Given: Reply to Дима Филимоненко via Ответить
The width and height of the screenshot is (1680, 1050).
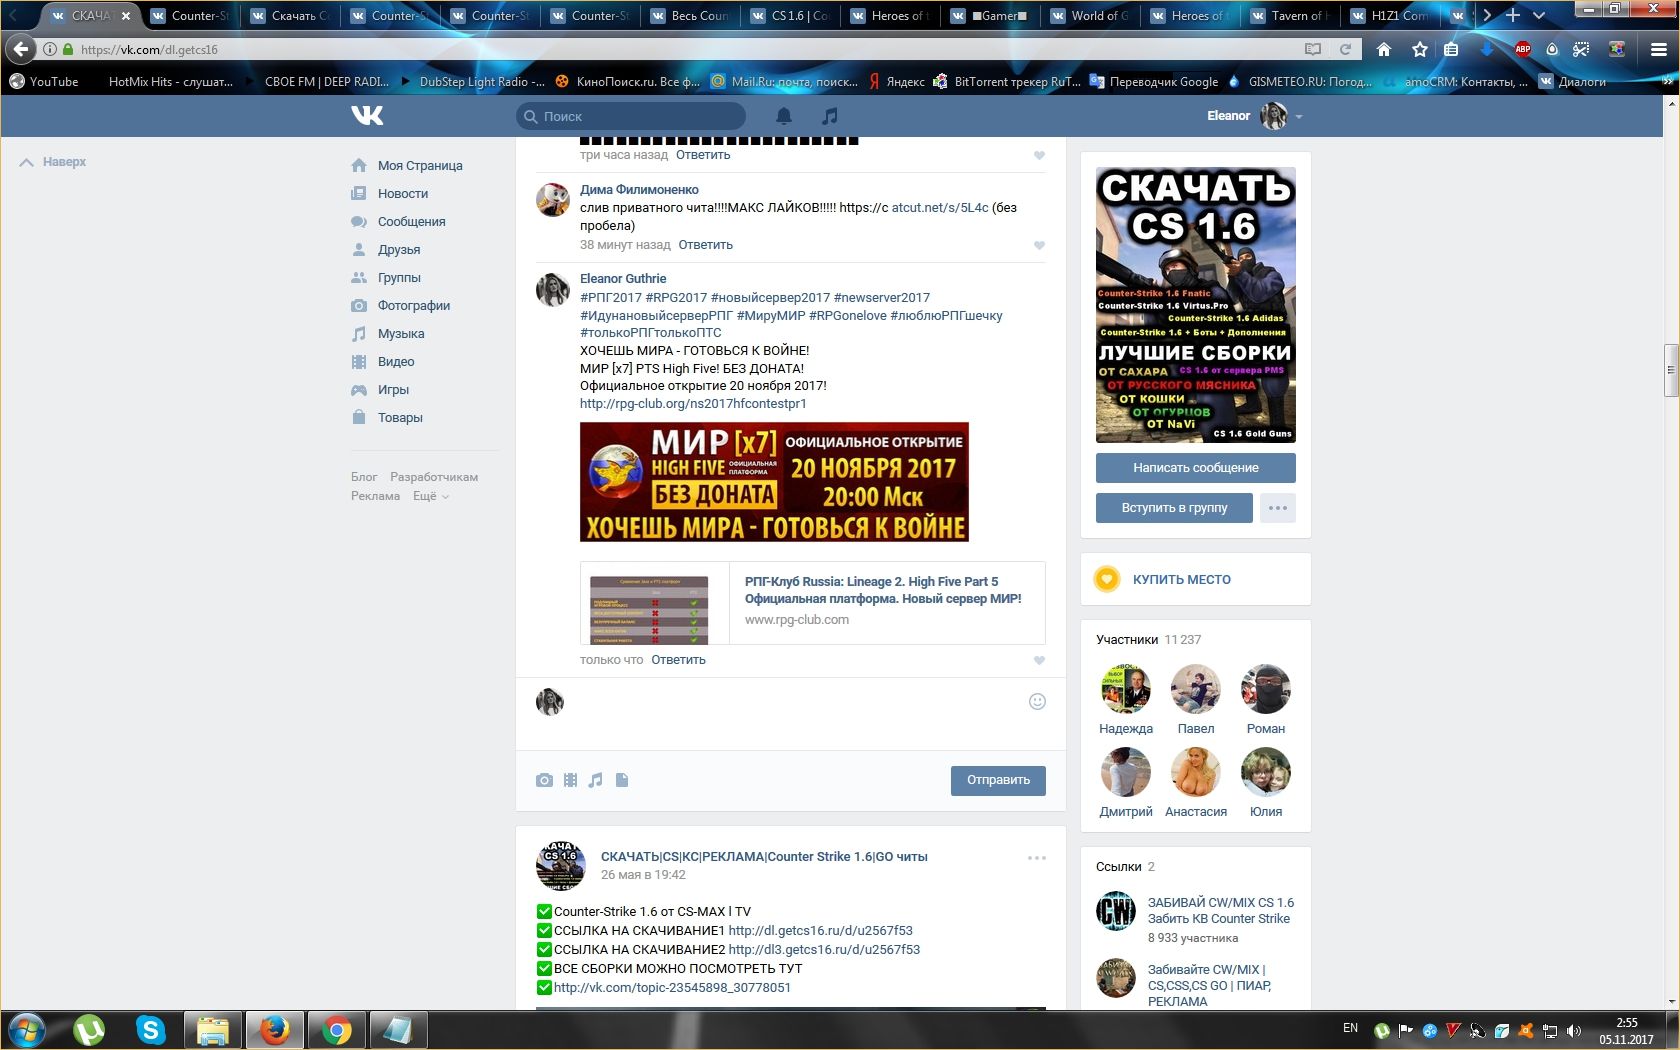Looking at the screenshot, I should pyautogui.click(x=705, y=245).
